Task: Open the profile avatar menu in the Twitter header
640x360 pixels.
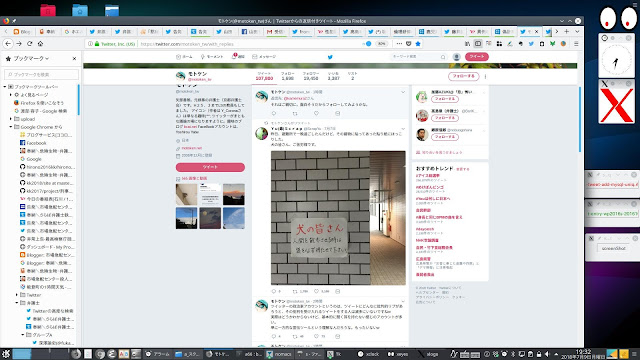Action: [x=457, y=57]
